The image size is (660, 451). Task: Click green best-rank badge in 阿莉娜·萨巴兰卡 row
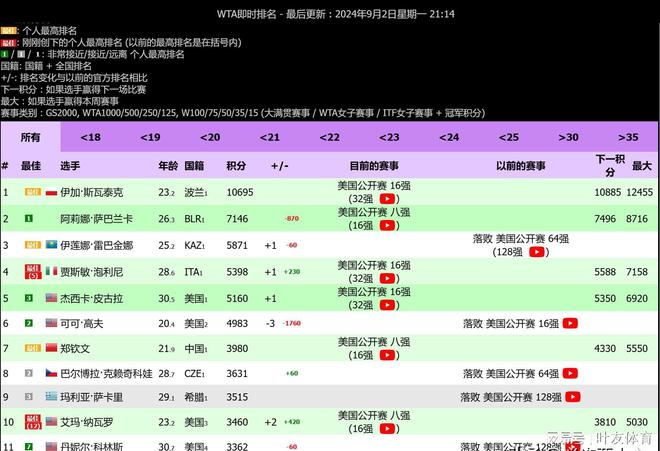point(29,218)
